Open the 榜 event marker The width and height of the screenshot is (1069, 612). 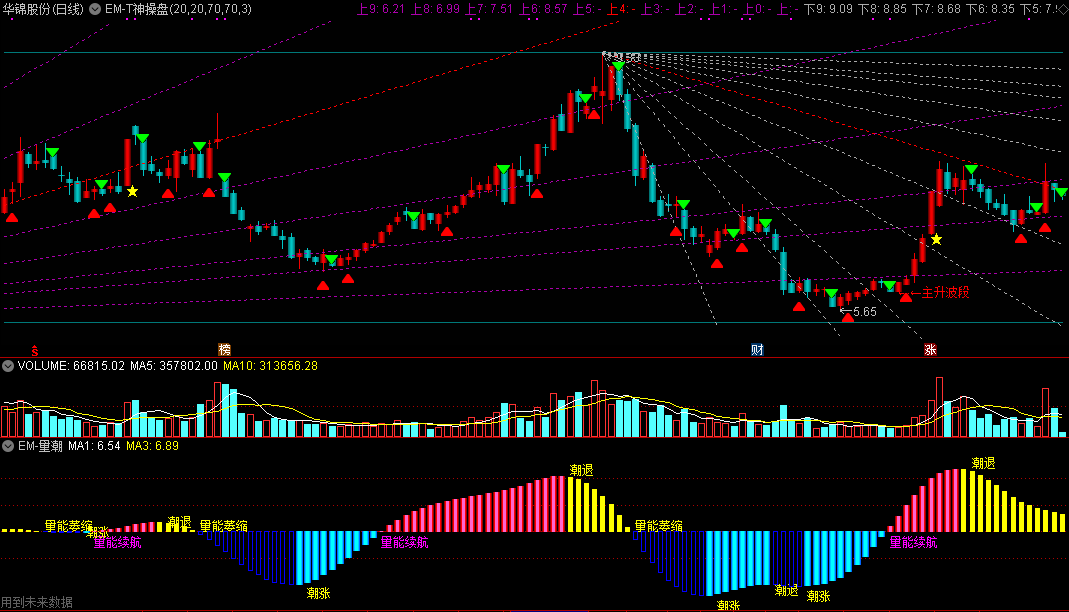click(224, 350)
